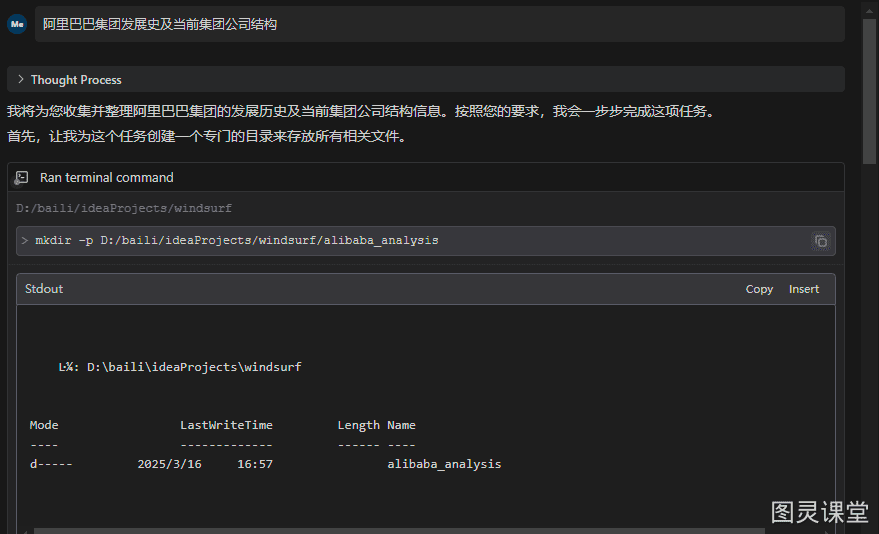Screen dimensions: 879x534
Task: Click the working directory path D:/baili/ideaProjects/windsurf
Action: pos(124,208)
